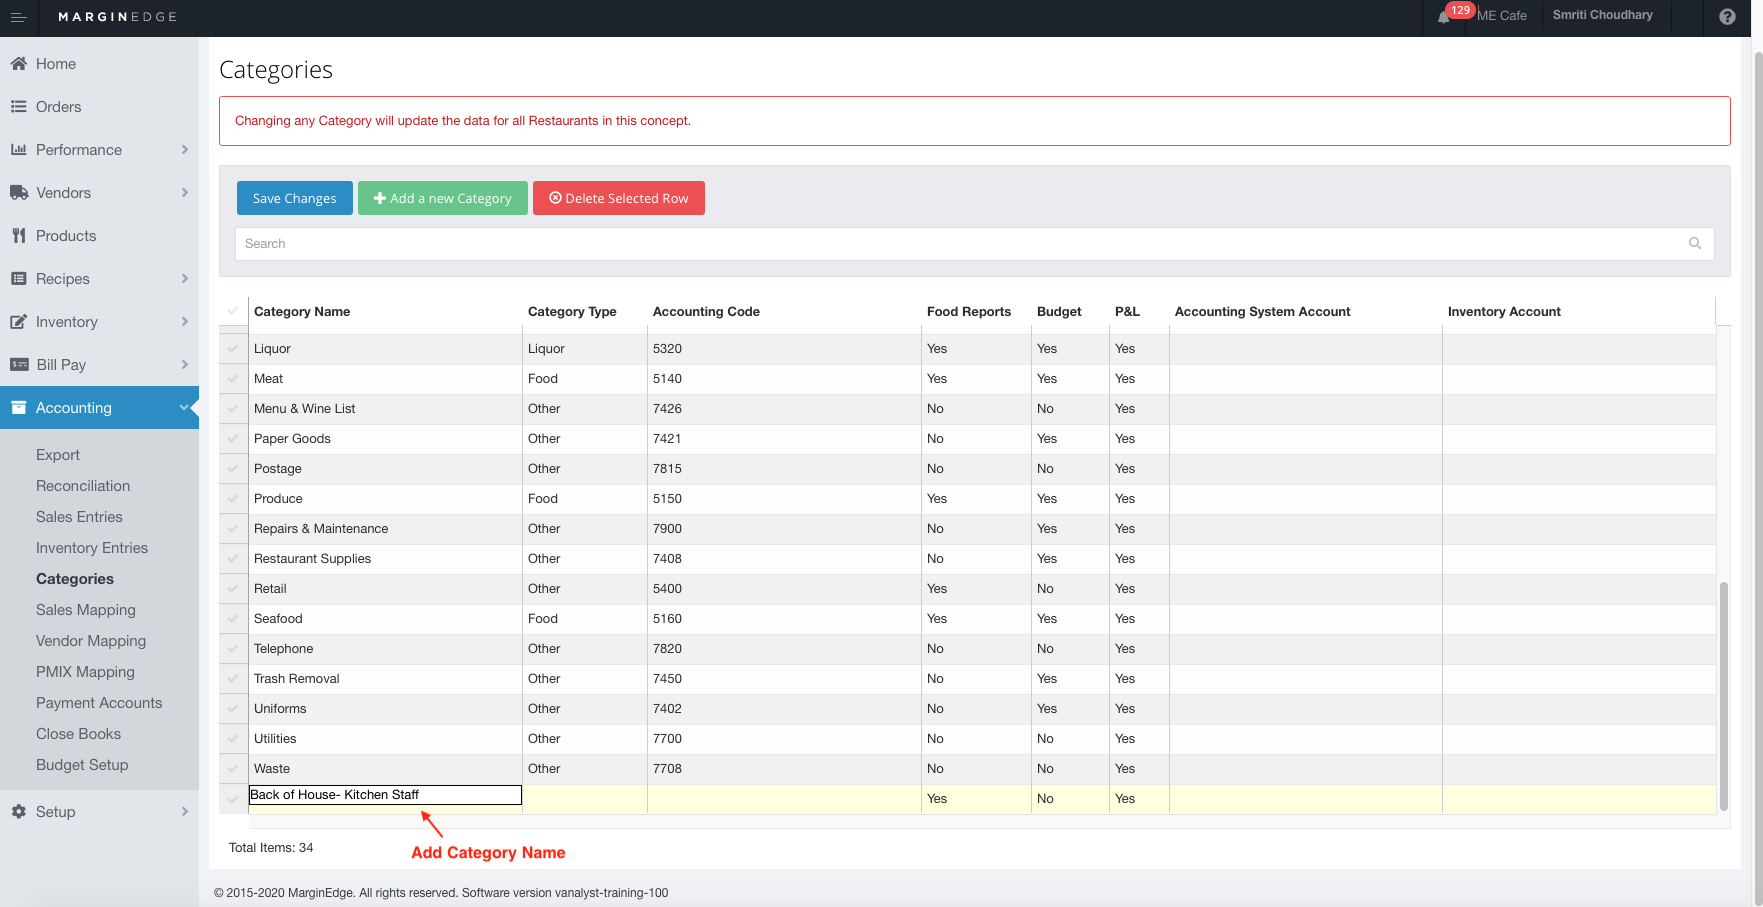Tick the checkbox for Liquor row
The height and width of the screenshot is (907, 1763).
click(233, 349)
